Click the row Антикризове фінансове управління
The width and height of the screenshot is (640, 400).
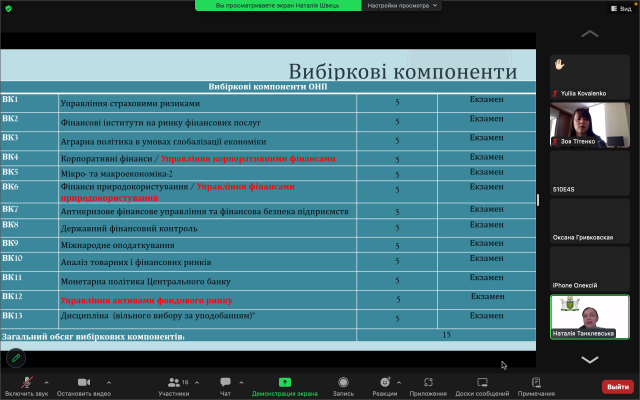[x=268, y=211]
